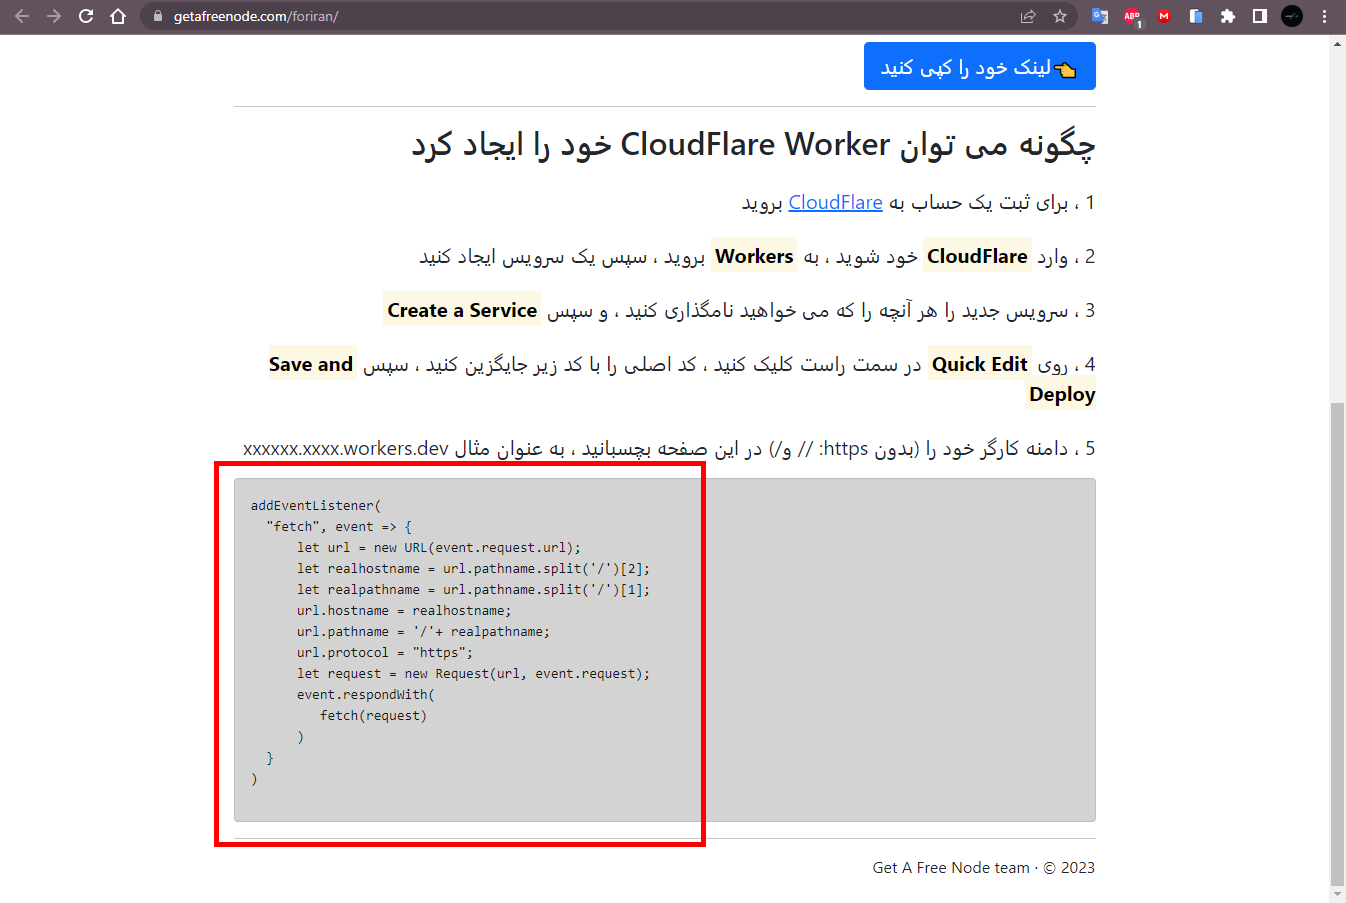The width and height of the screenshot is (1346, 903).
Task: Click the xxxxxx.xxxx.workers.dev example text
Action: click(x=346, y=448)
